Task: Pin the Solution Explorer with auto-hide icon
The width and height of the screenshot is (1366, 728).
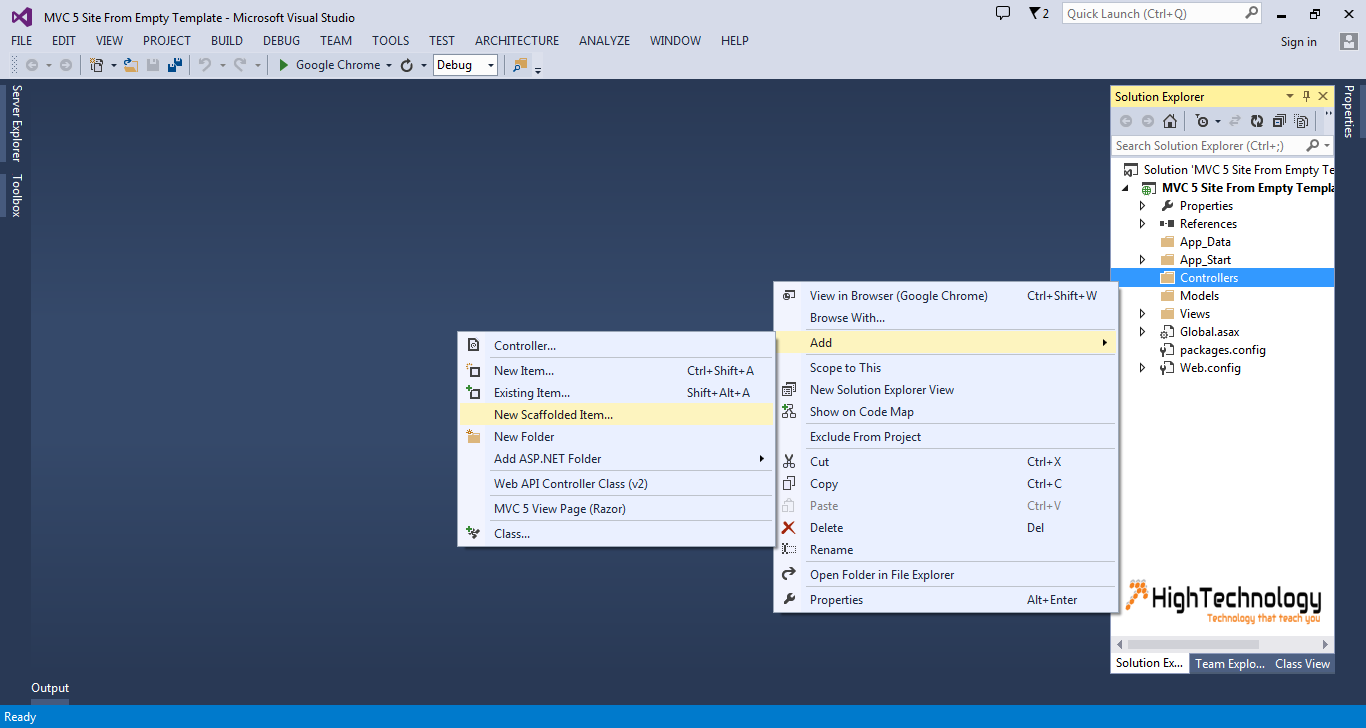Action: click(1306, 97)
